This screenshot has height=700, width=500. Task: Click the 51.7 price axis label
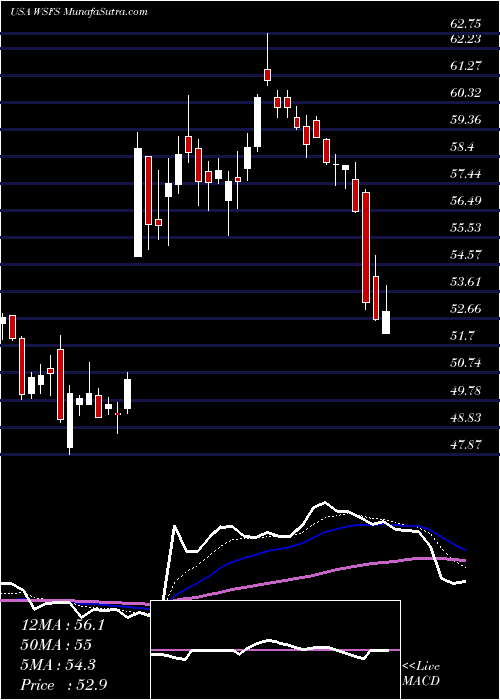tap(462, 336)
